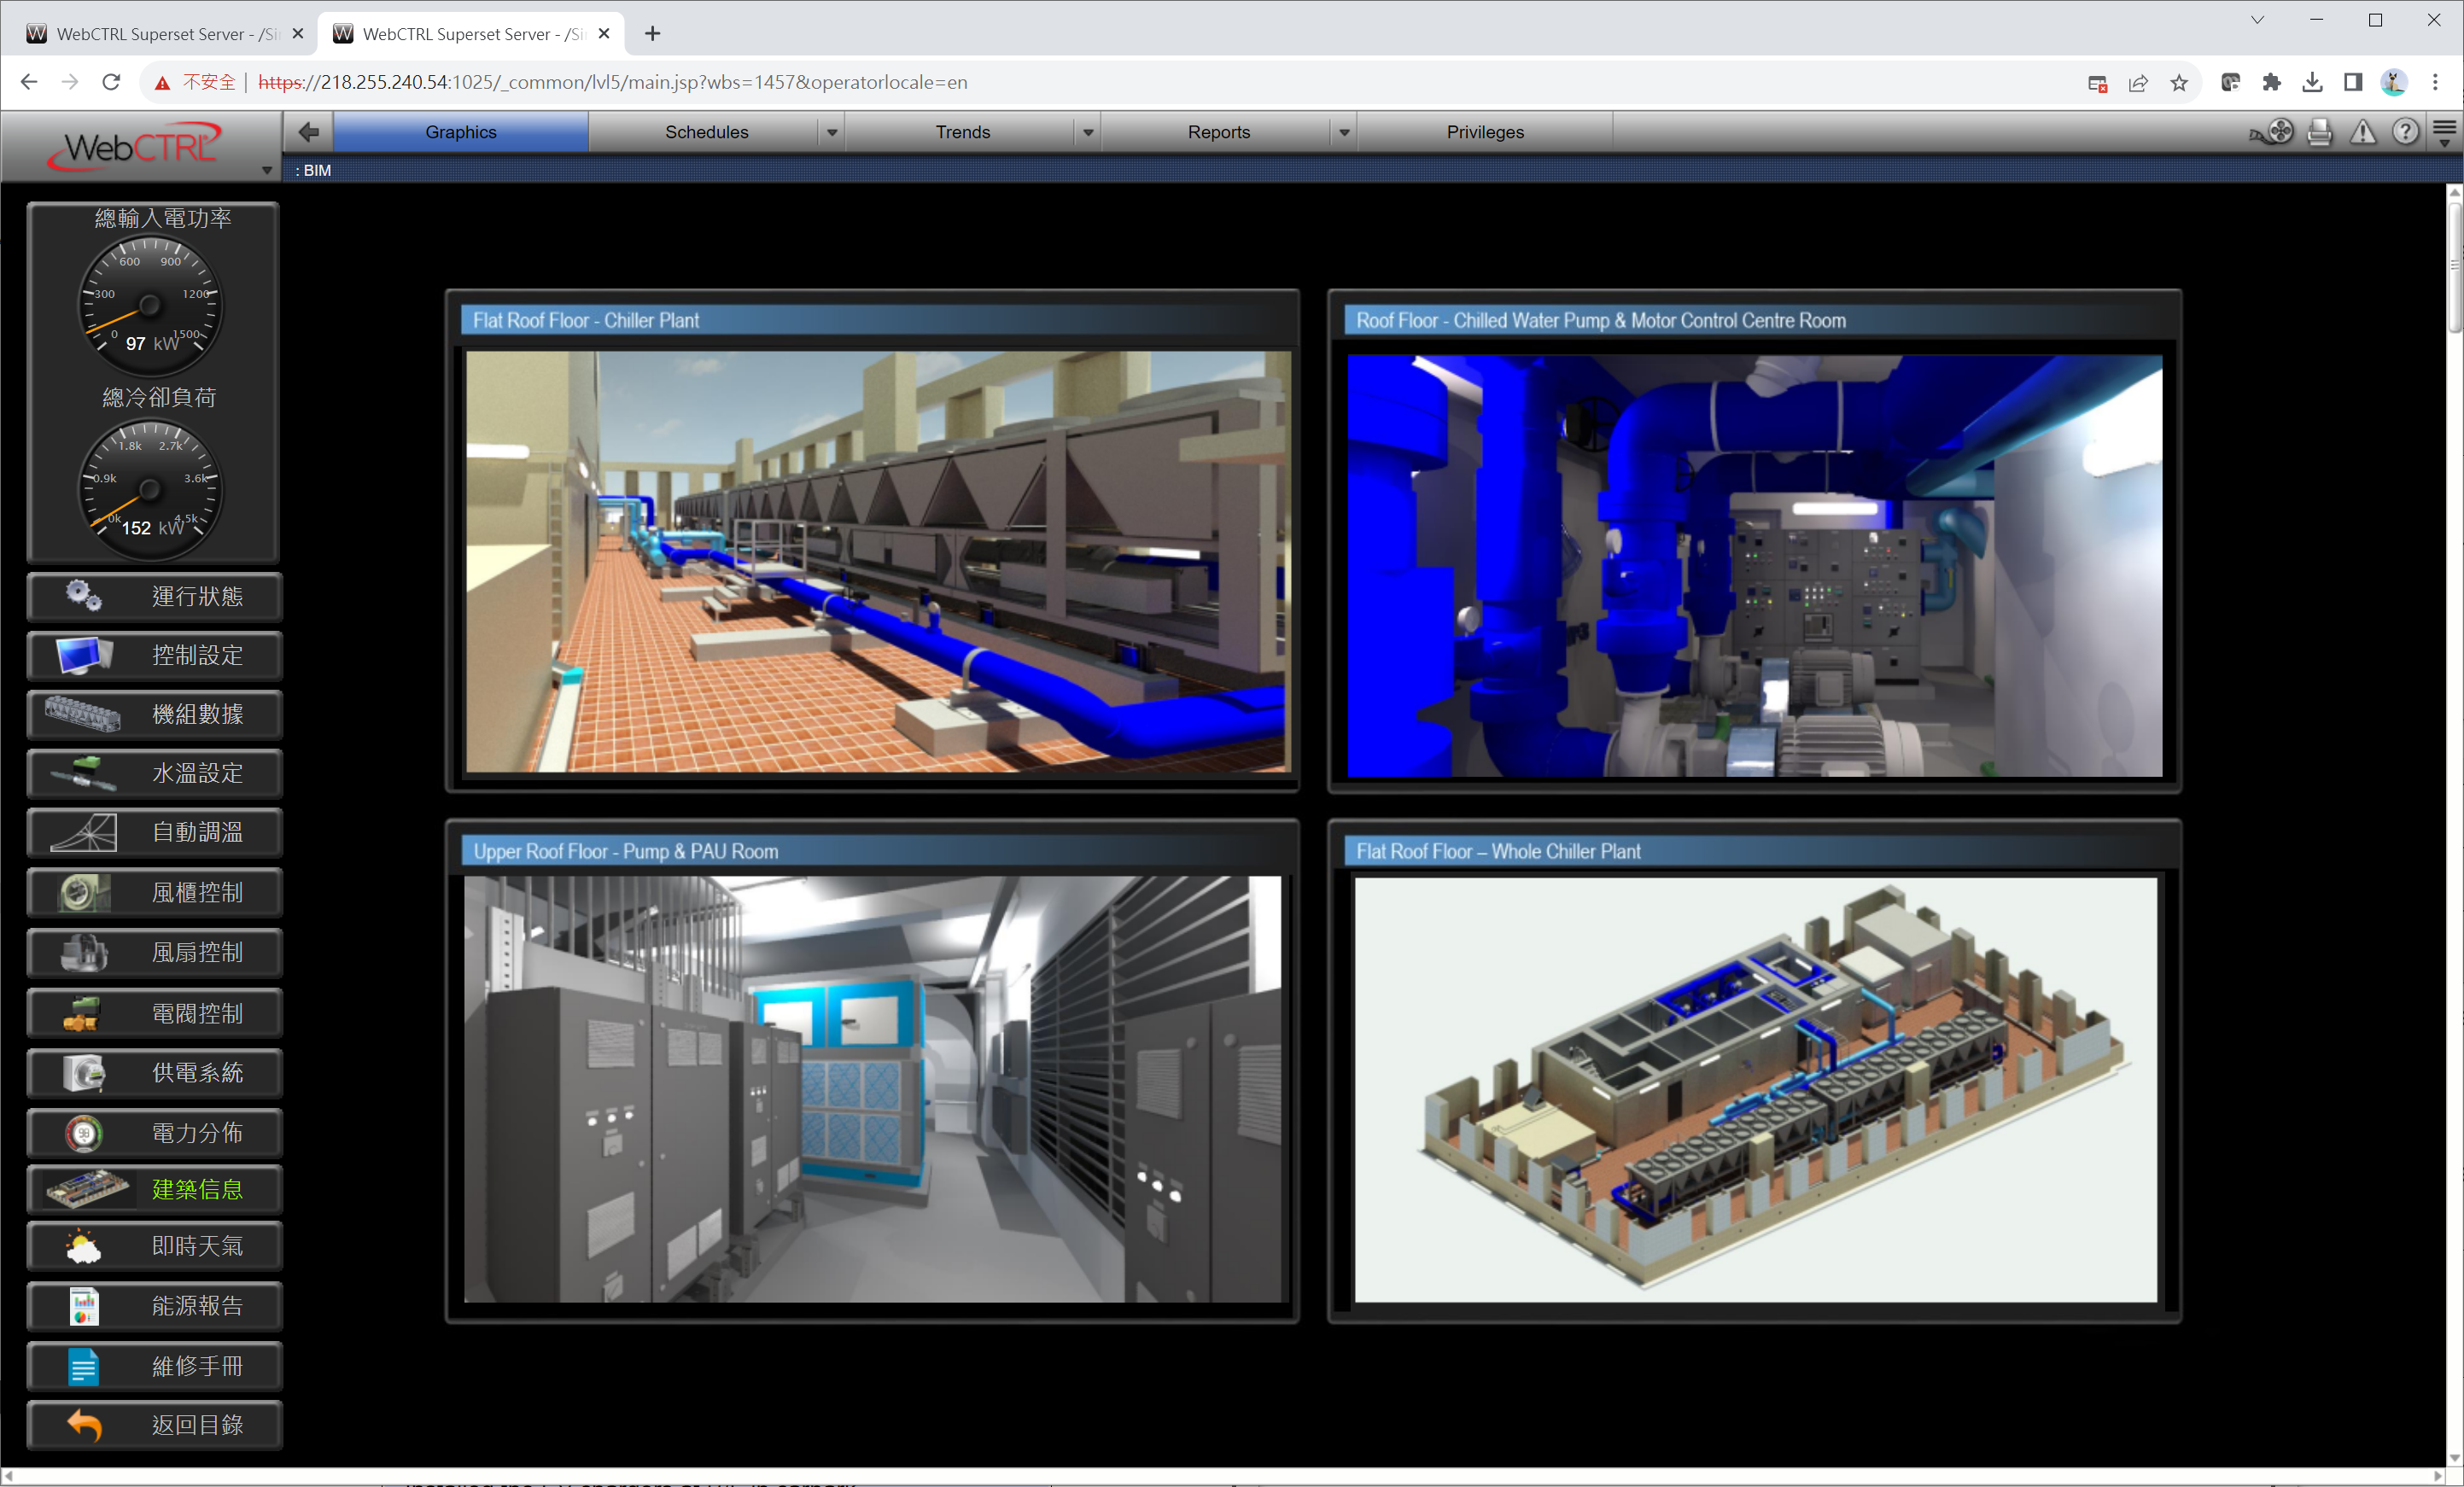2464x1487 pixels.
Task: Bookmark this page with star icon
Action: [x=2179, y=83]
